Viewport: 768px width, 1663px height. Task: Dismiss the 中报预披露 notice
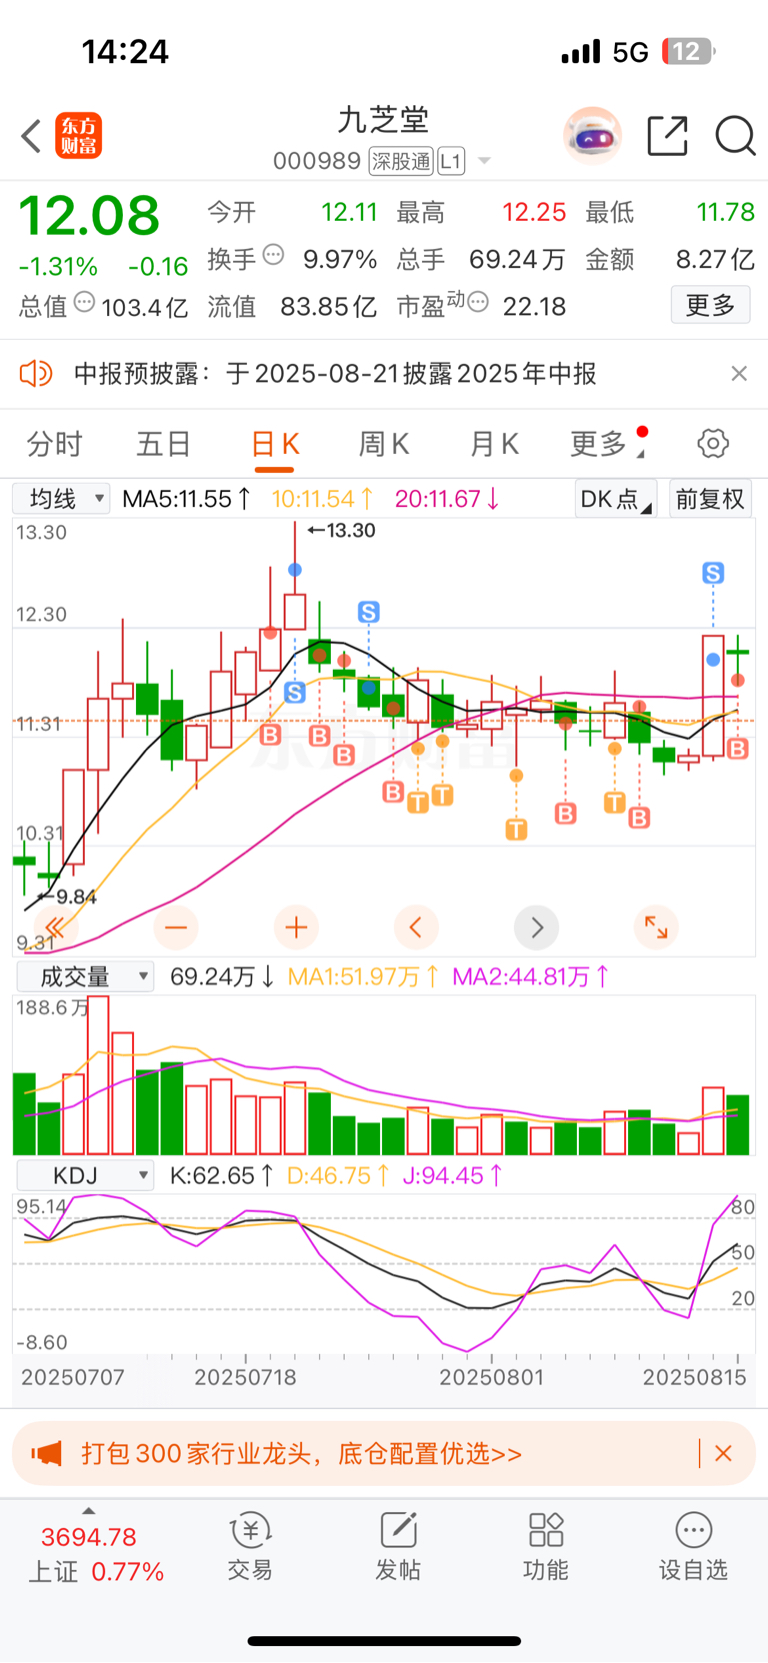[x=739, y=373]
